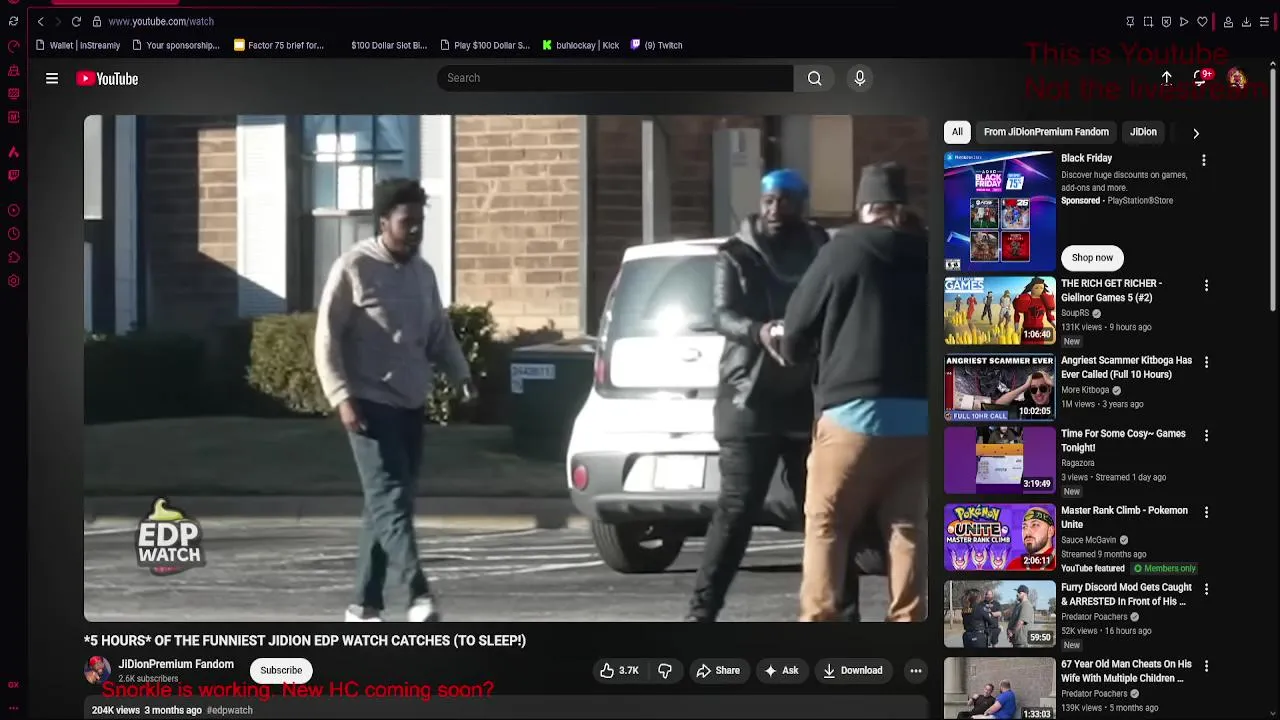The image size is (1280, 720).
Task: Open Wallet | inStreamly bookmark
Action: (x=78, y=45)
